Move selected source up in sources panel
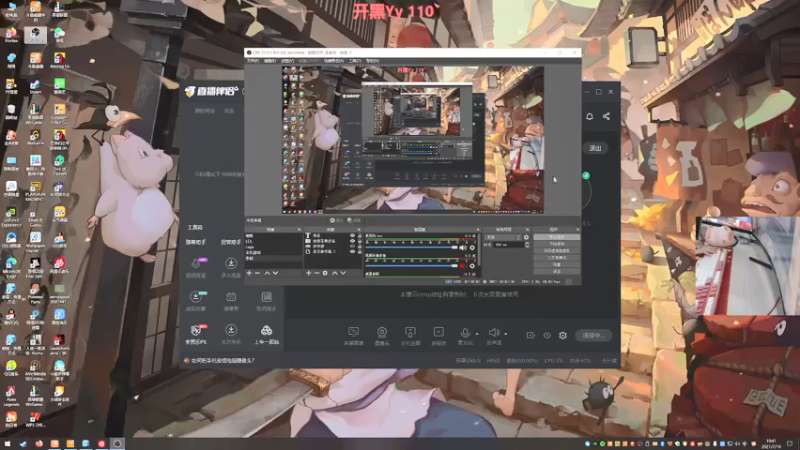This screenshot has width=800, height=450. tap(335, 273)
